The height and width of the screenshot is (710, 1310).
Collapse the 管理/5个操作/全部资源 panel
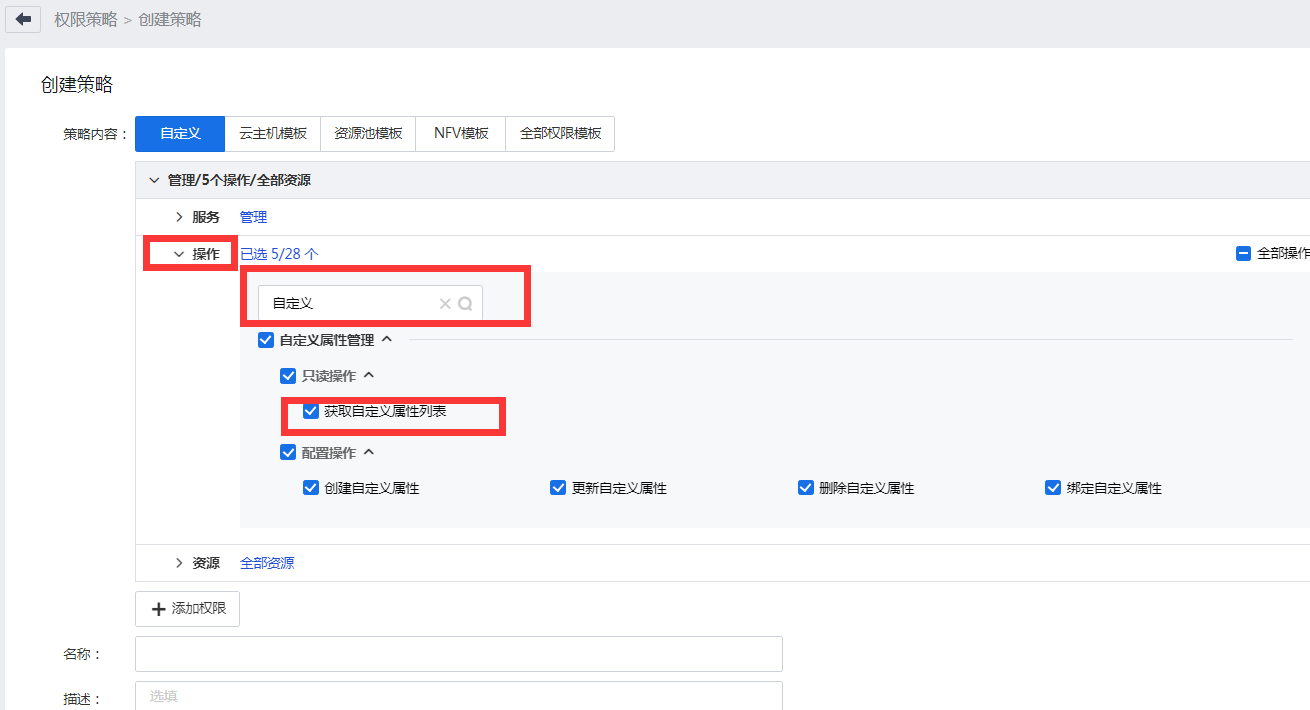coord(154,180)
